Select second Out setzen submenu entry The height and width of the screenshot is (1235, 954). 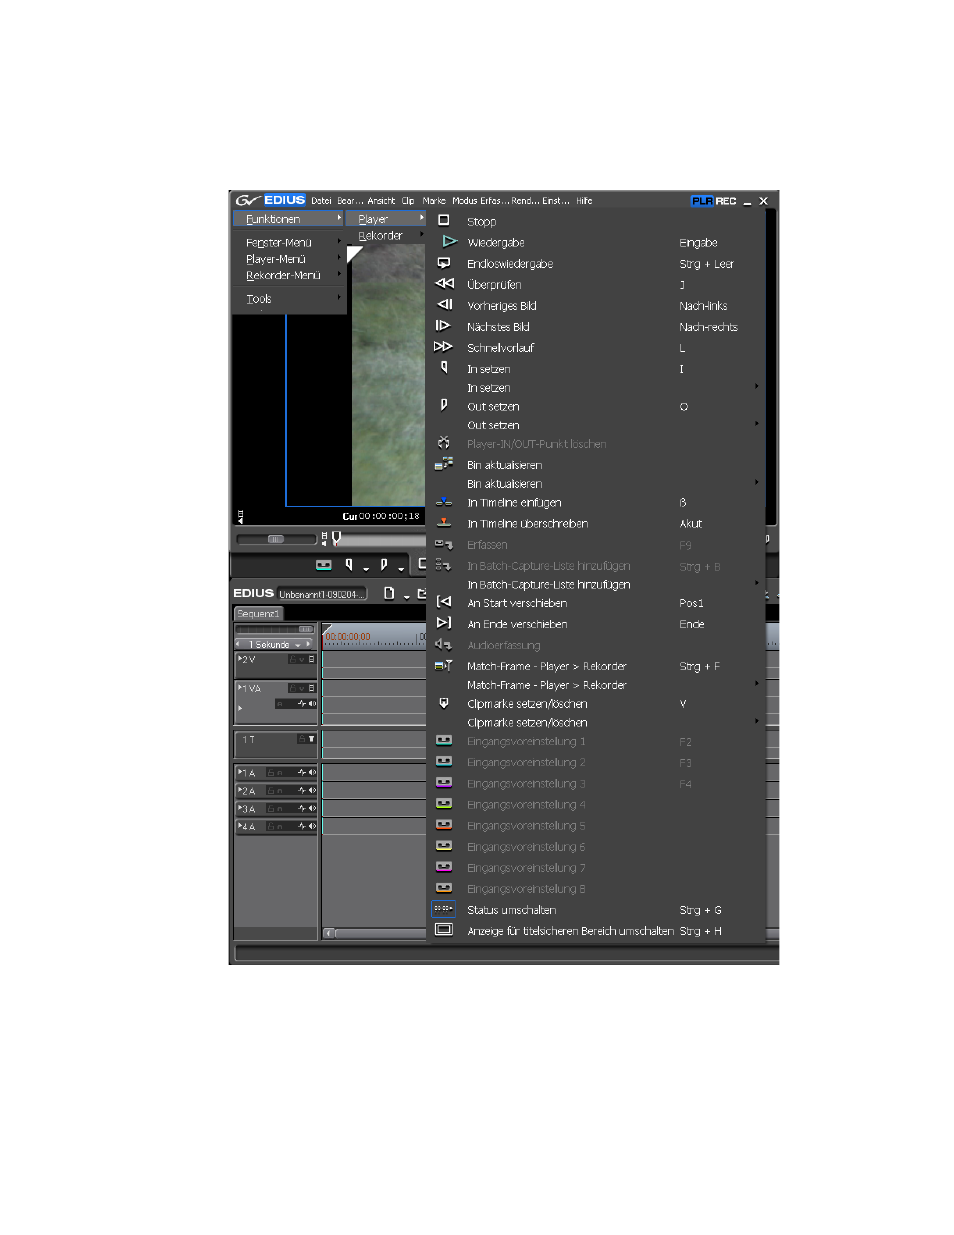click(597, 425)
